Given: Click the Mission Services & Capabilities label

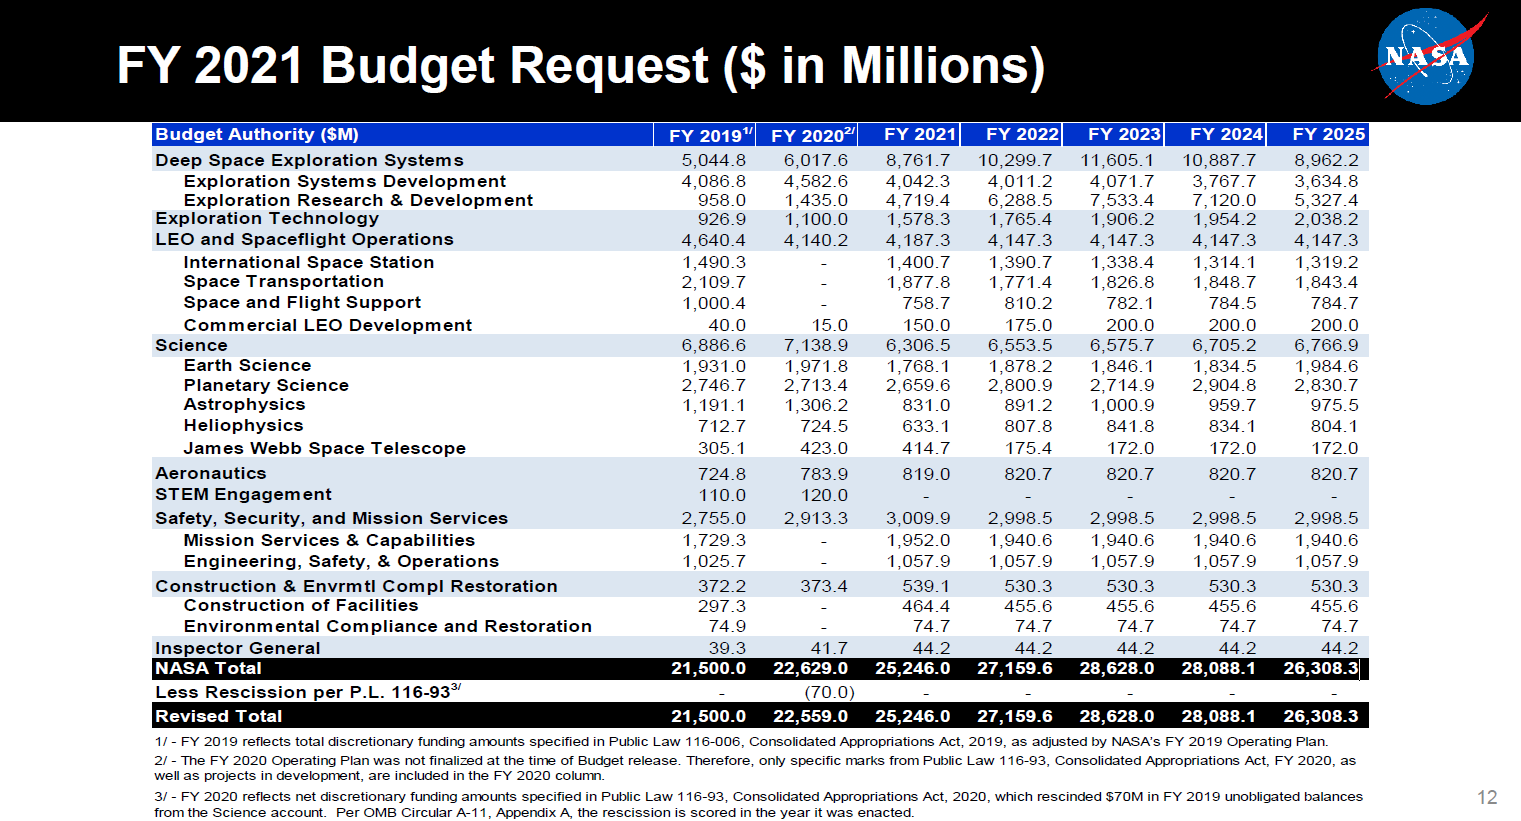Looking at the screenshot, I should pyautogui.click(x=329, y=540).
